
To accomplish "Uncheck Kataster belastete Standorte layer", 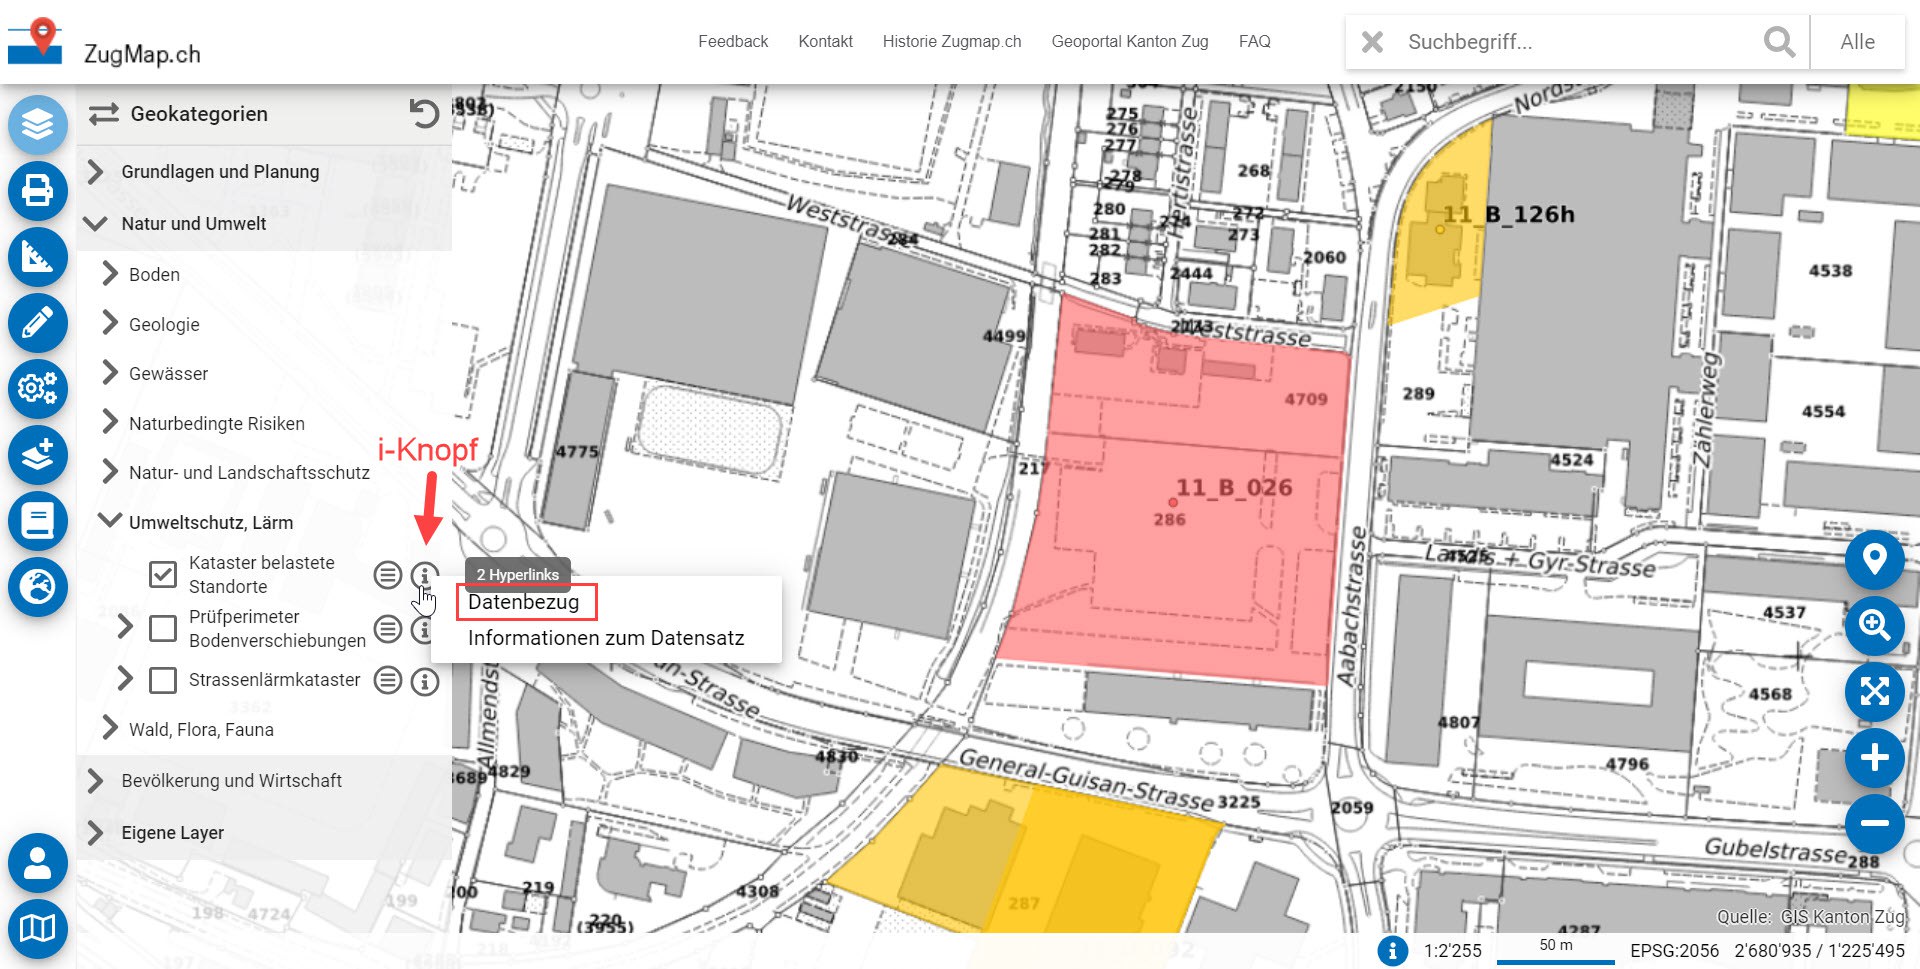I will click(x=163, y=575).
